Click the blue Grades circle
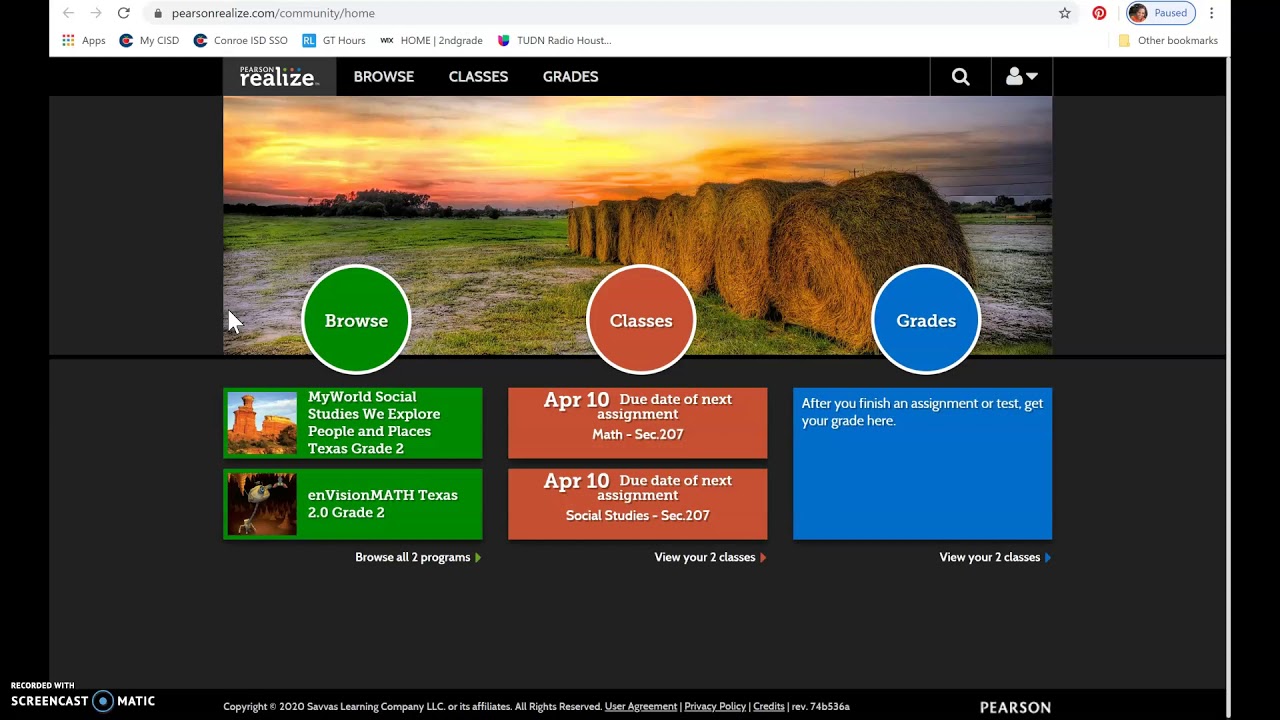 click(926, 320)
